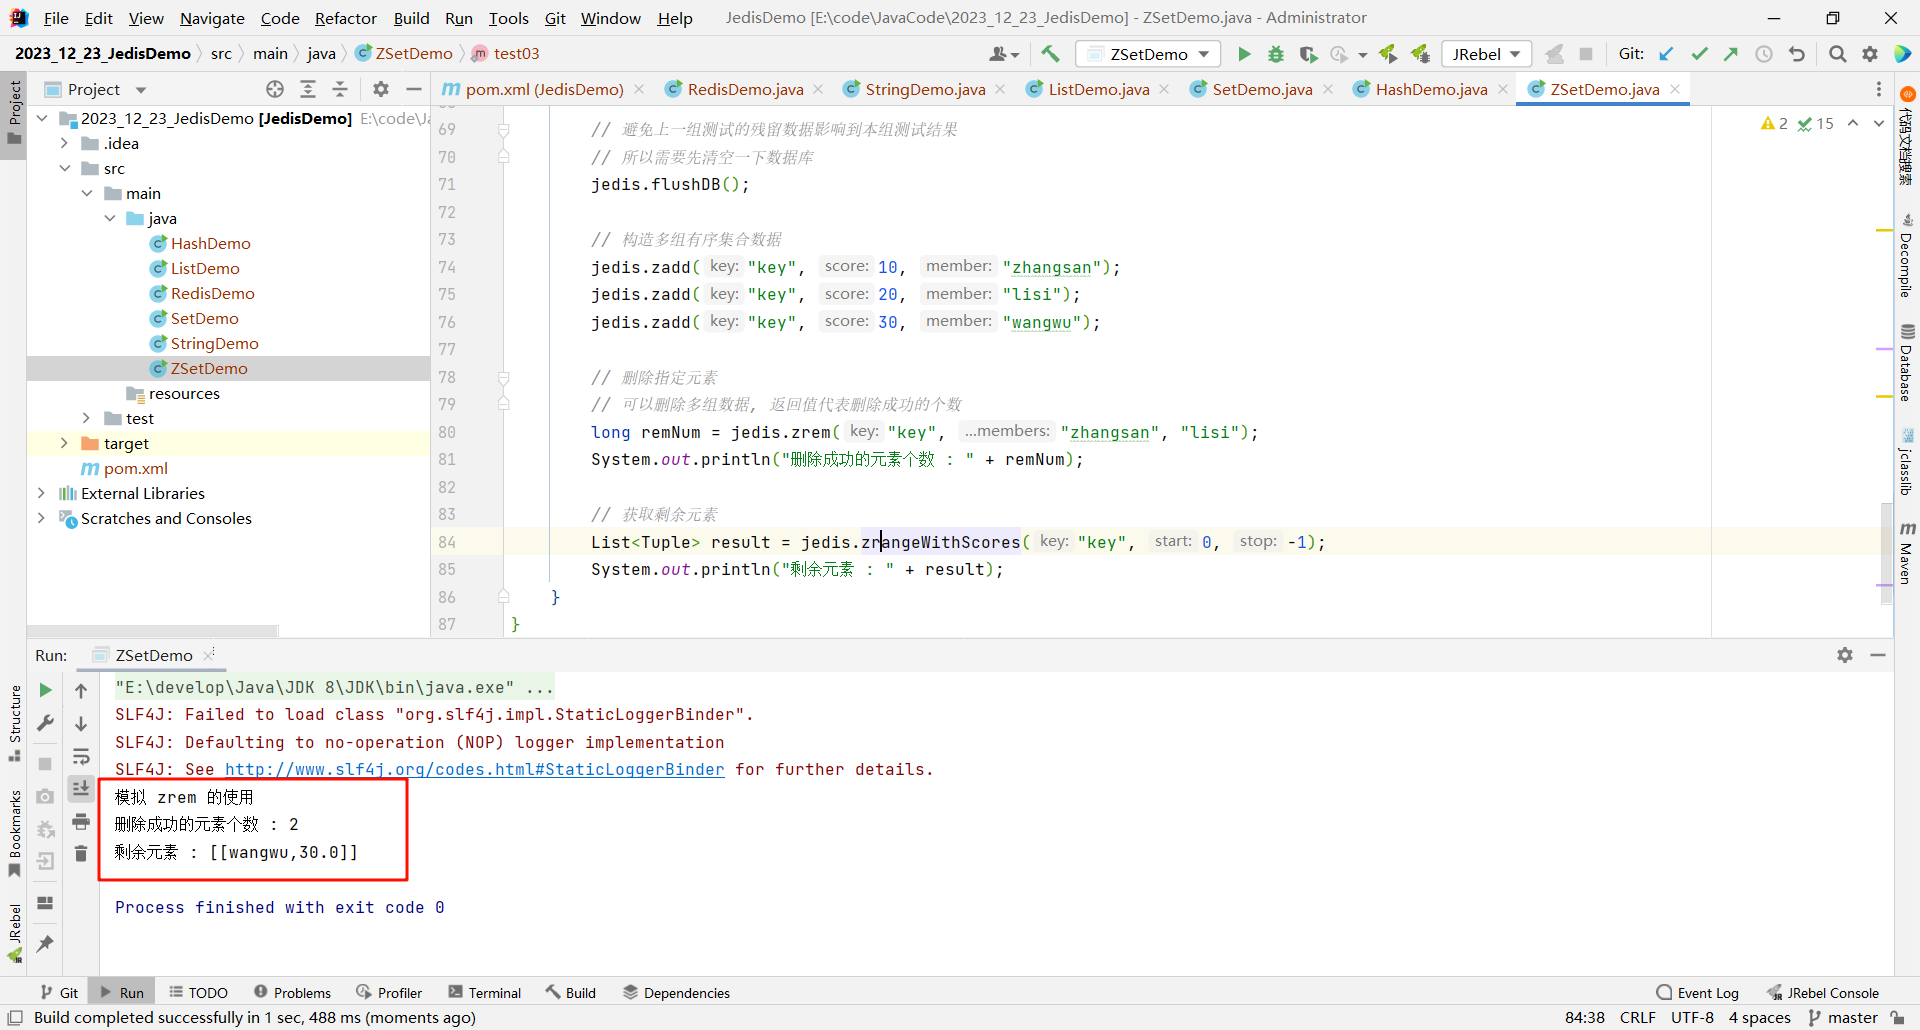Open Maven side panel

pos(1907,553)
